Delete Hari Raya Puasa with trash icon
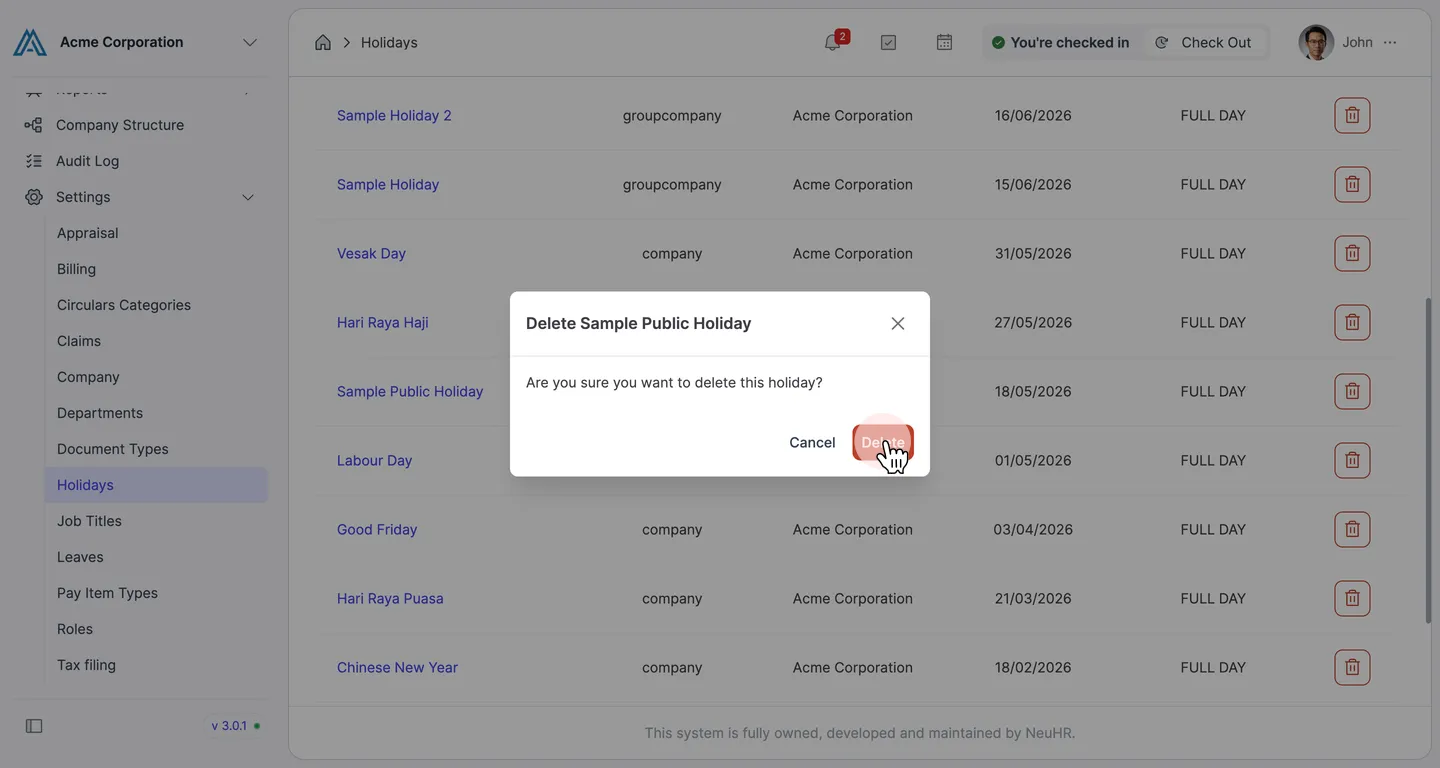 1352,598
